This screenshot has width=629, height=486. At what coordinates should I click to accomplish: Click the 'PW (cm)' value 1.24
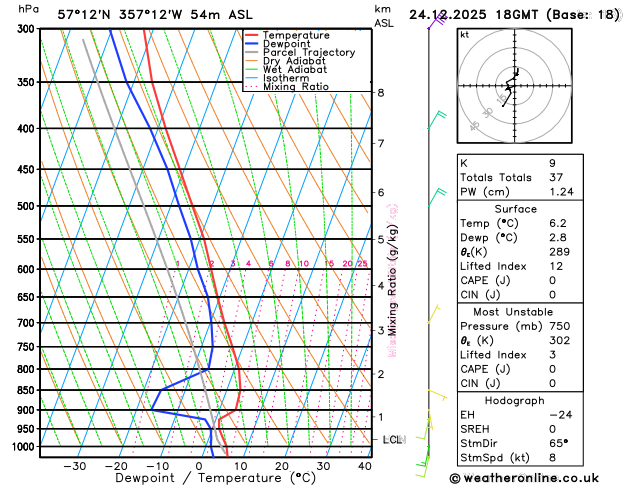561,192
